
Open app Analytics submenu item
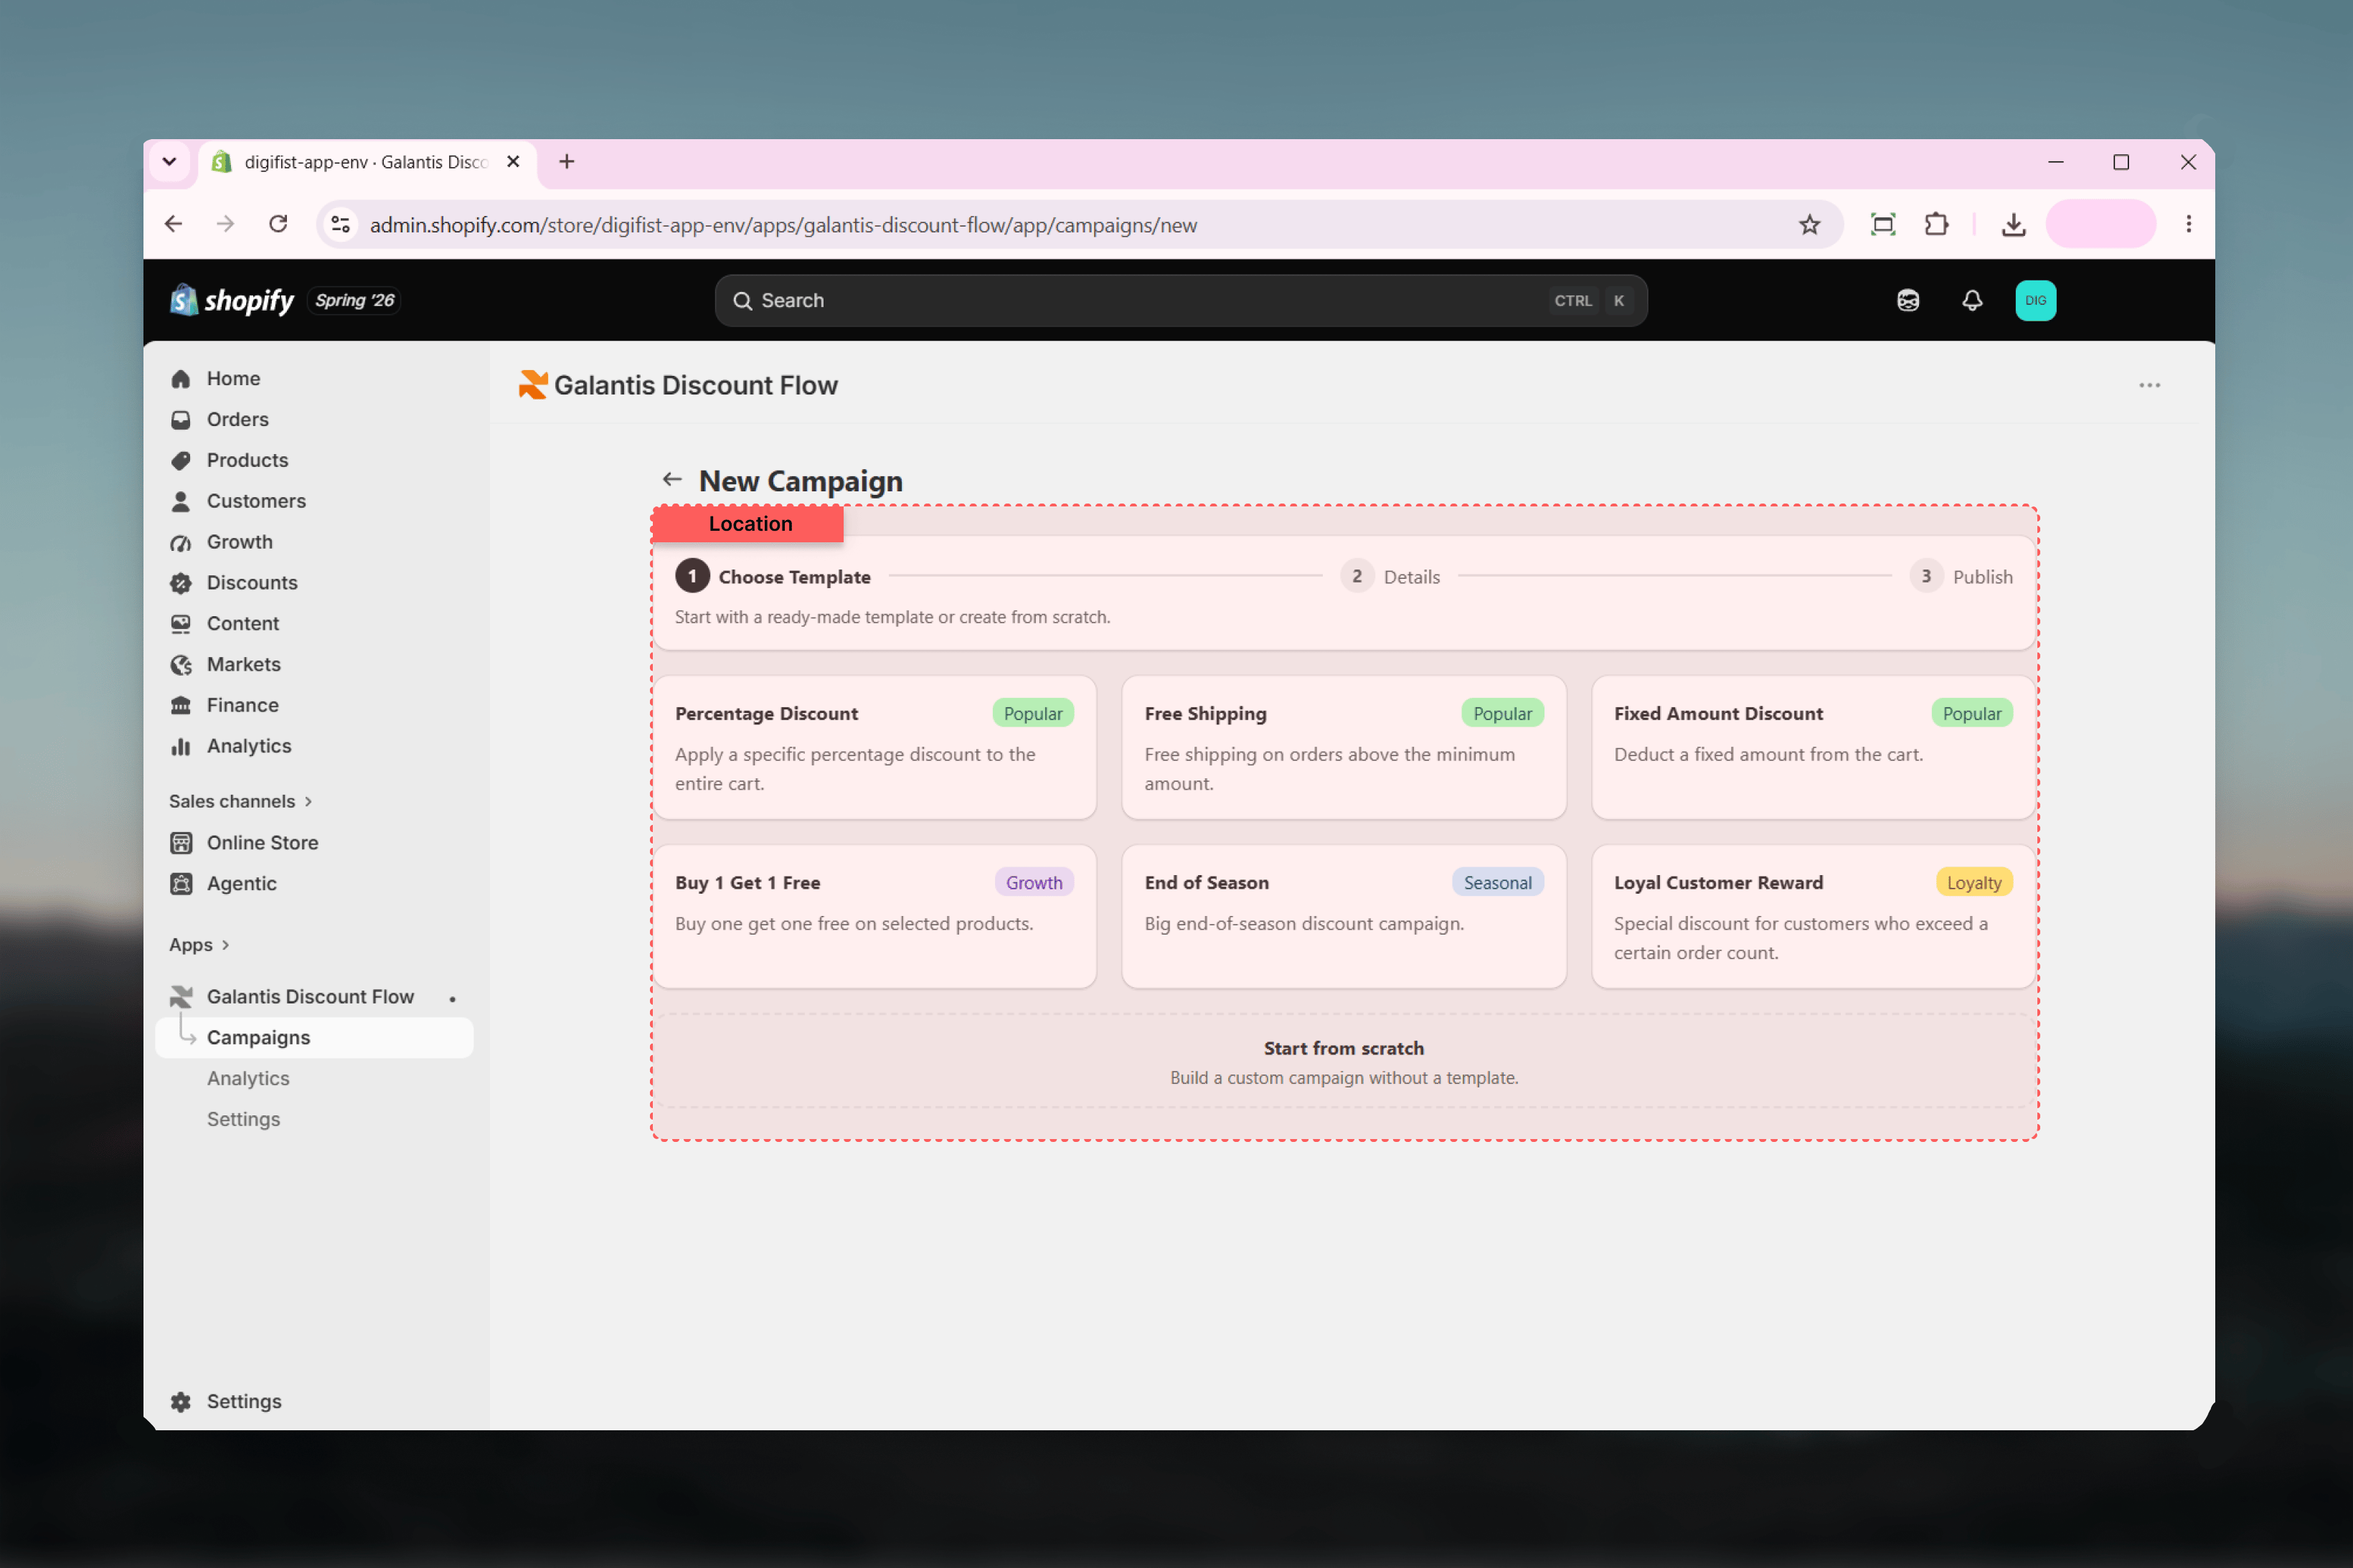pos(248,1079)
